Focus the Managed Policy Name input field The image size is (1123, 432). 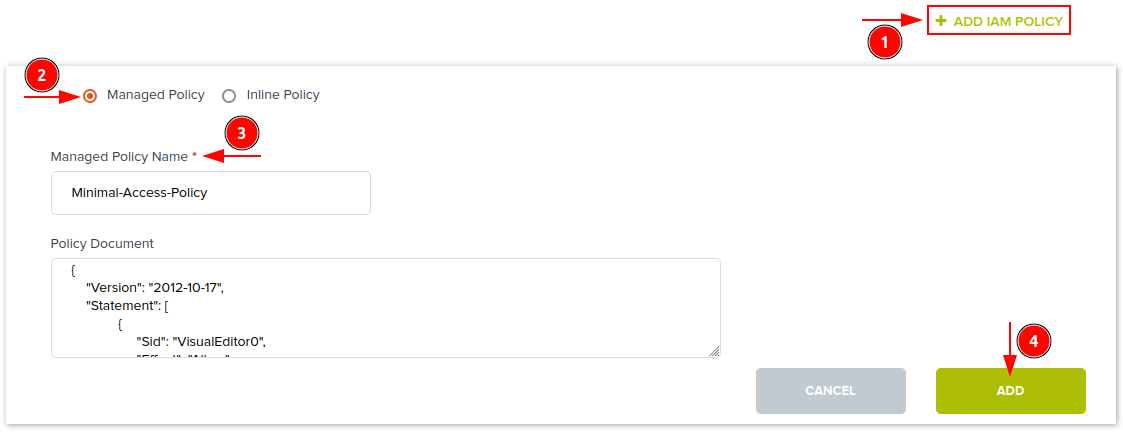(x=210, y=193)
